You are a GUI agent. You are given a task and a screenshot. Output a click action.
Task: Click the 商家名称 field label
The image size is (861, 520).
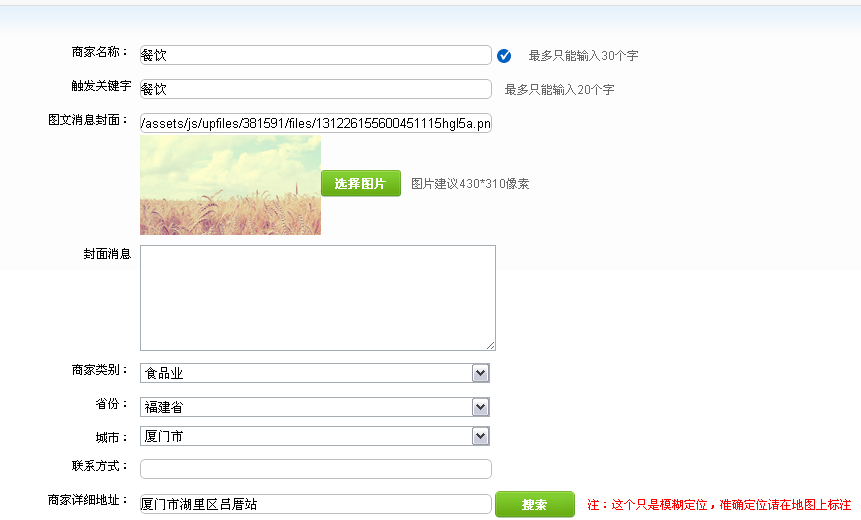[100, 53]
